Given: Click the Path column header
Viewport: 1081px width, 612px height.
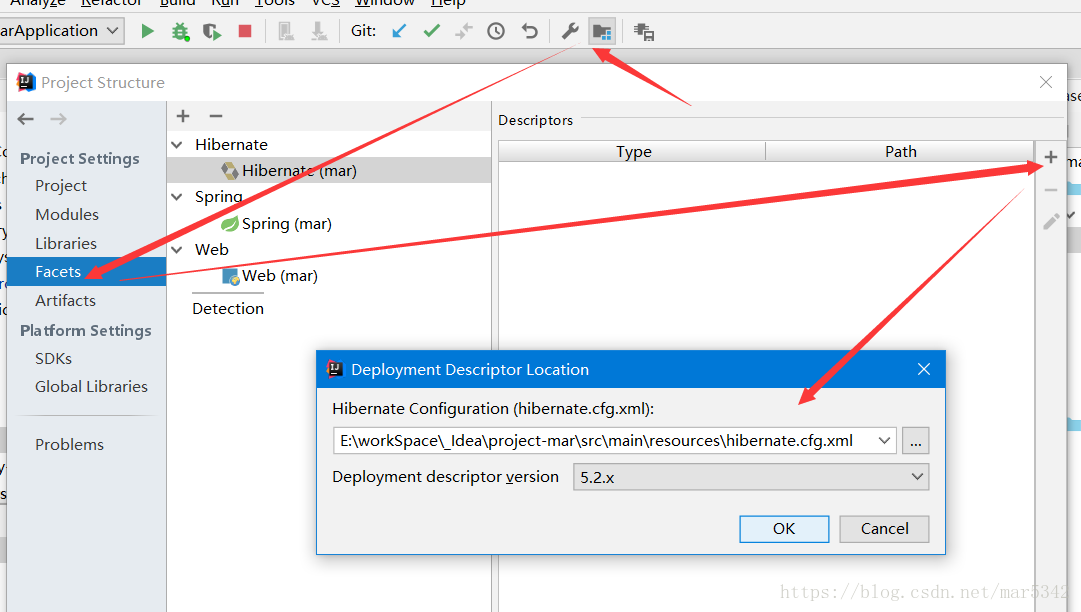Looking at the screenshot, I should pos(900,152).
